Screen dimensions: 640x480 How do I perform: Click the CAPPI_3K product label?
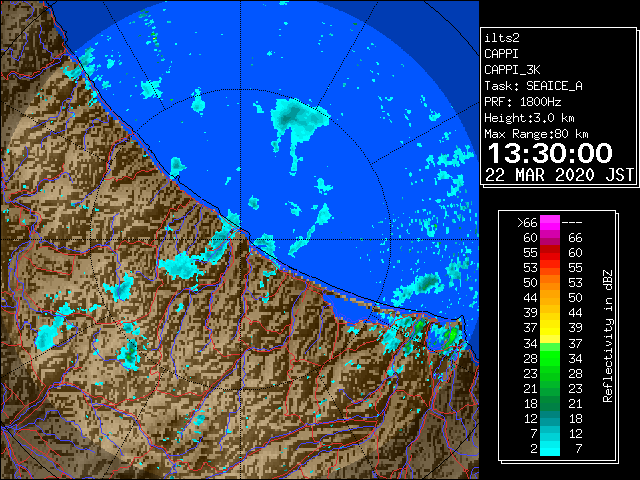tap(512, 70)
